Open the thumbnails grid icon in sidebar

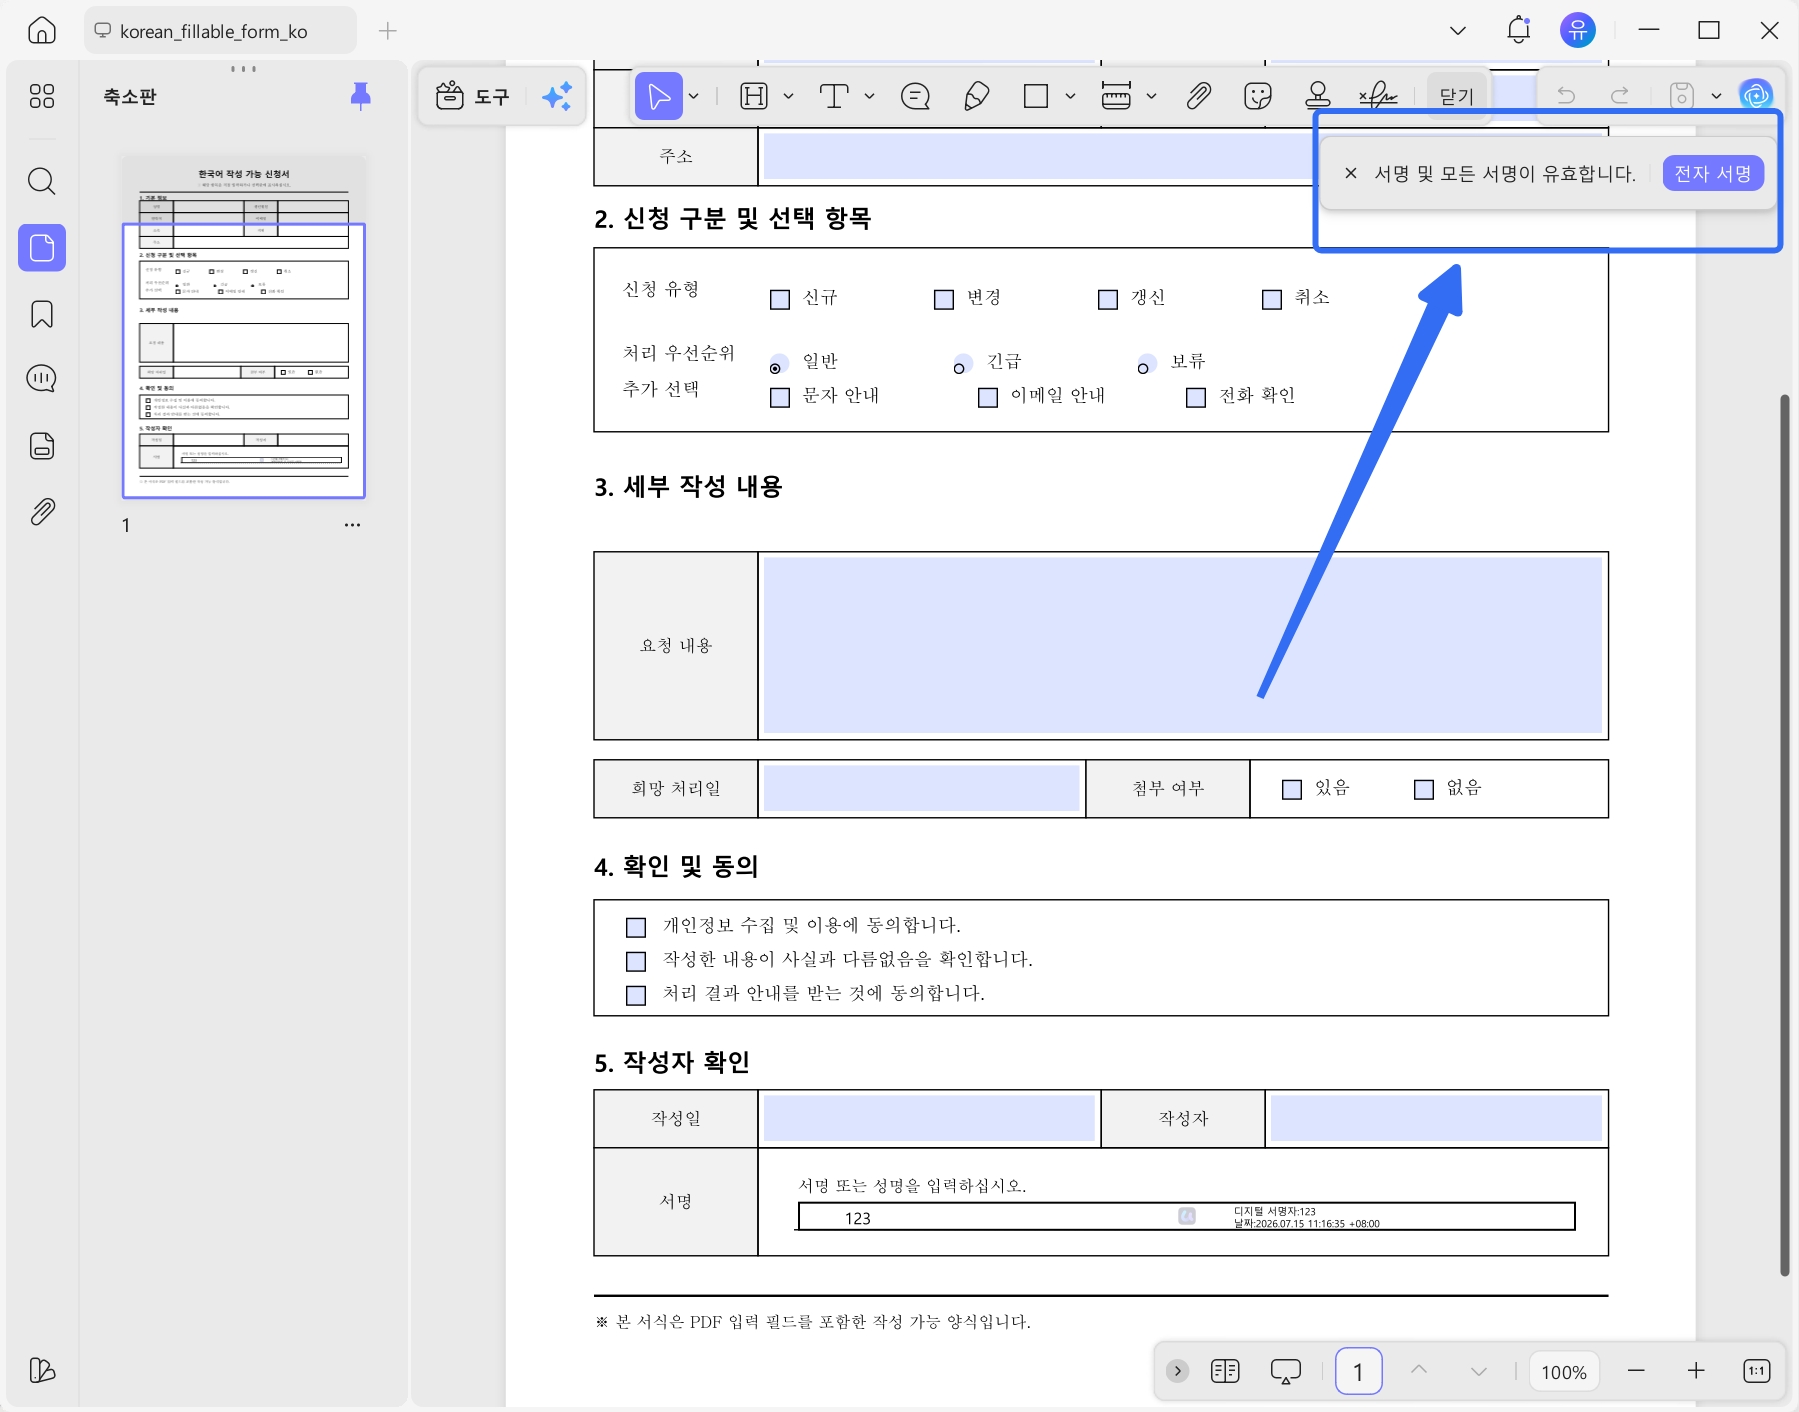(42, 96)
